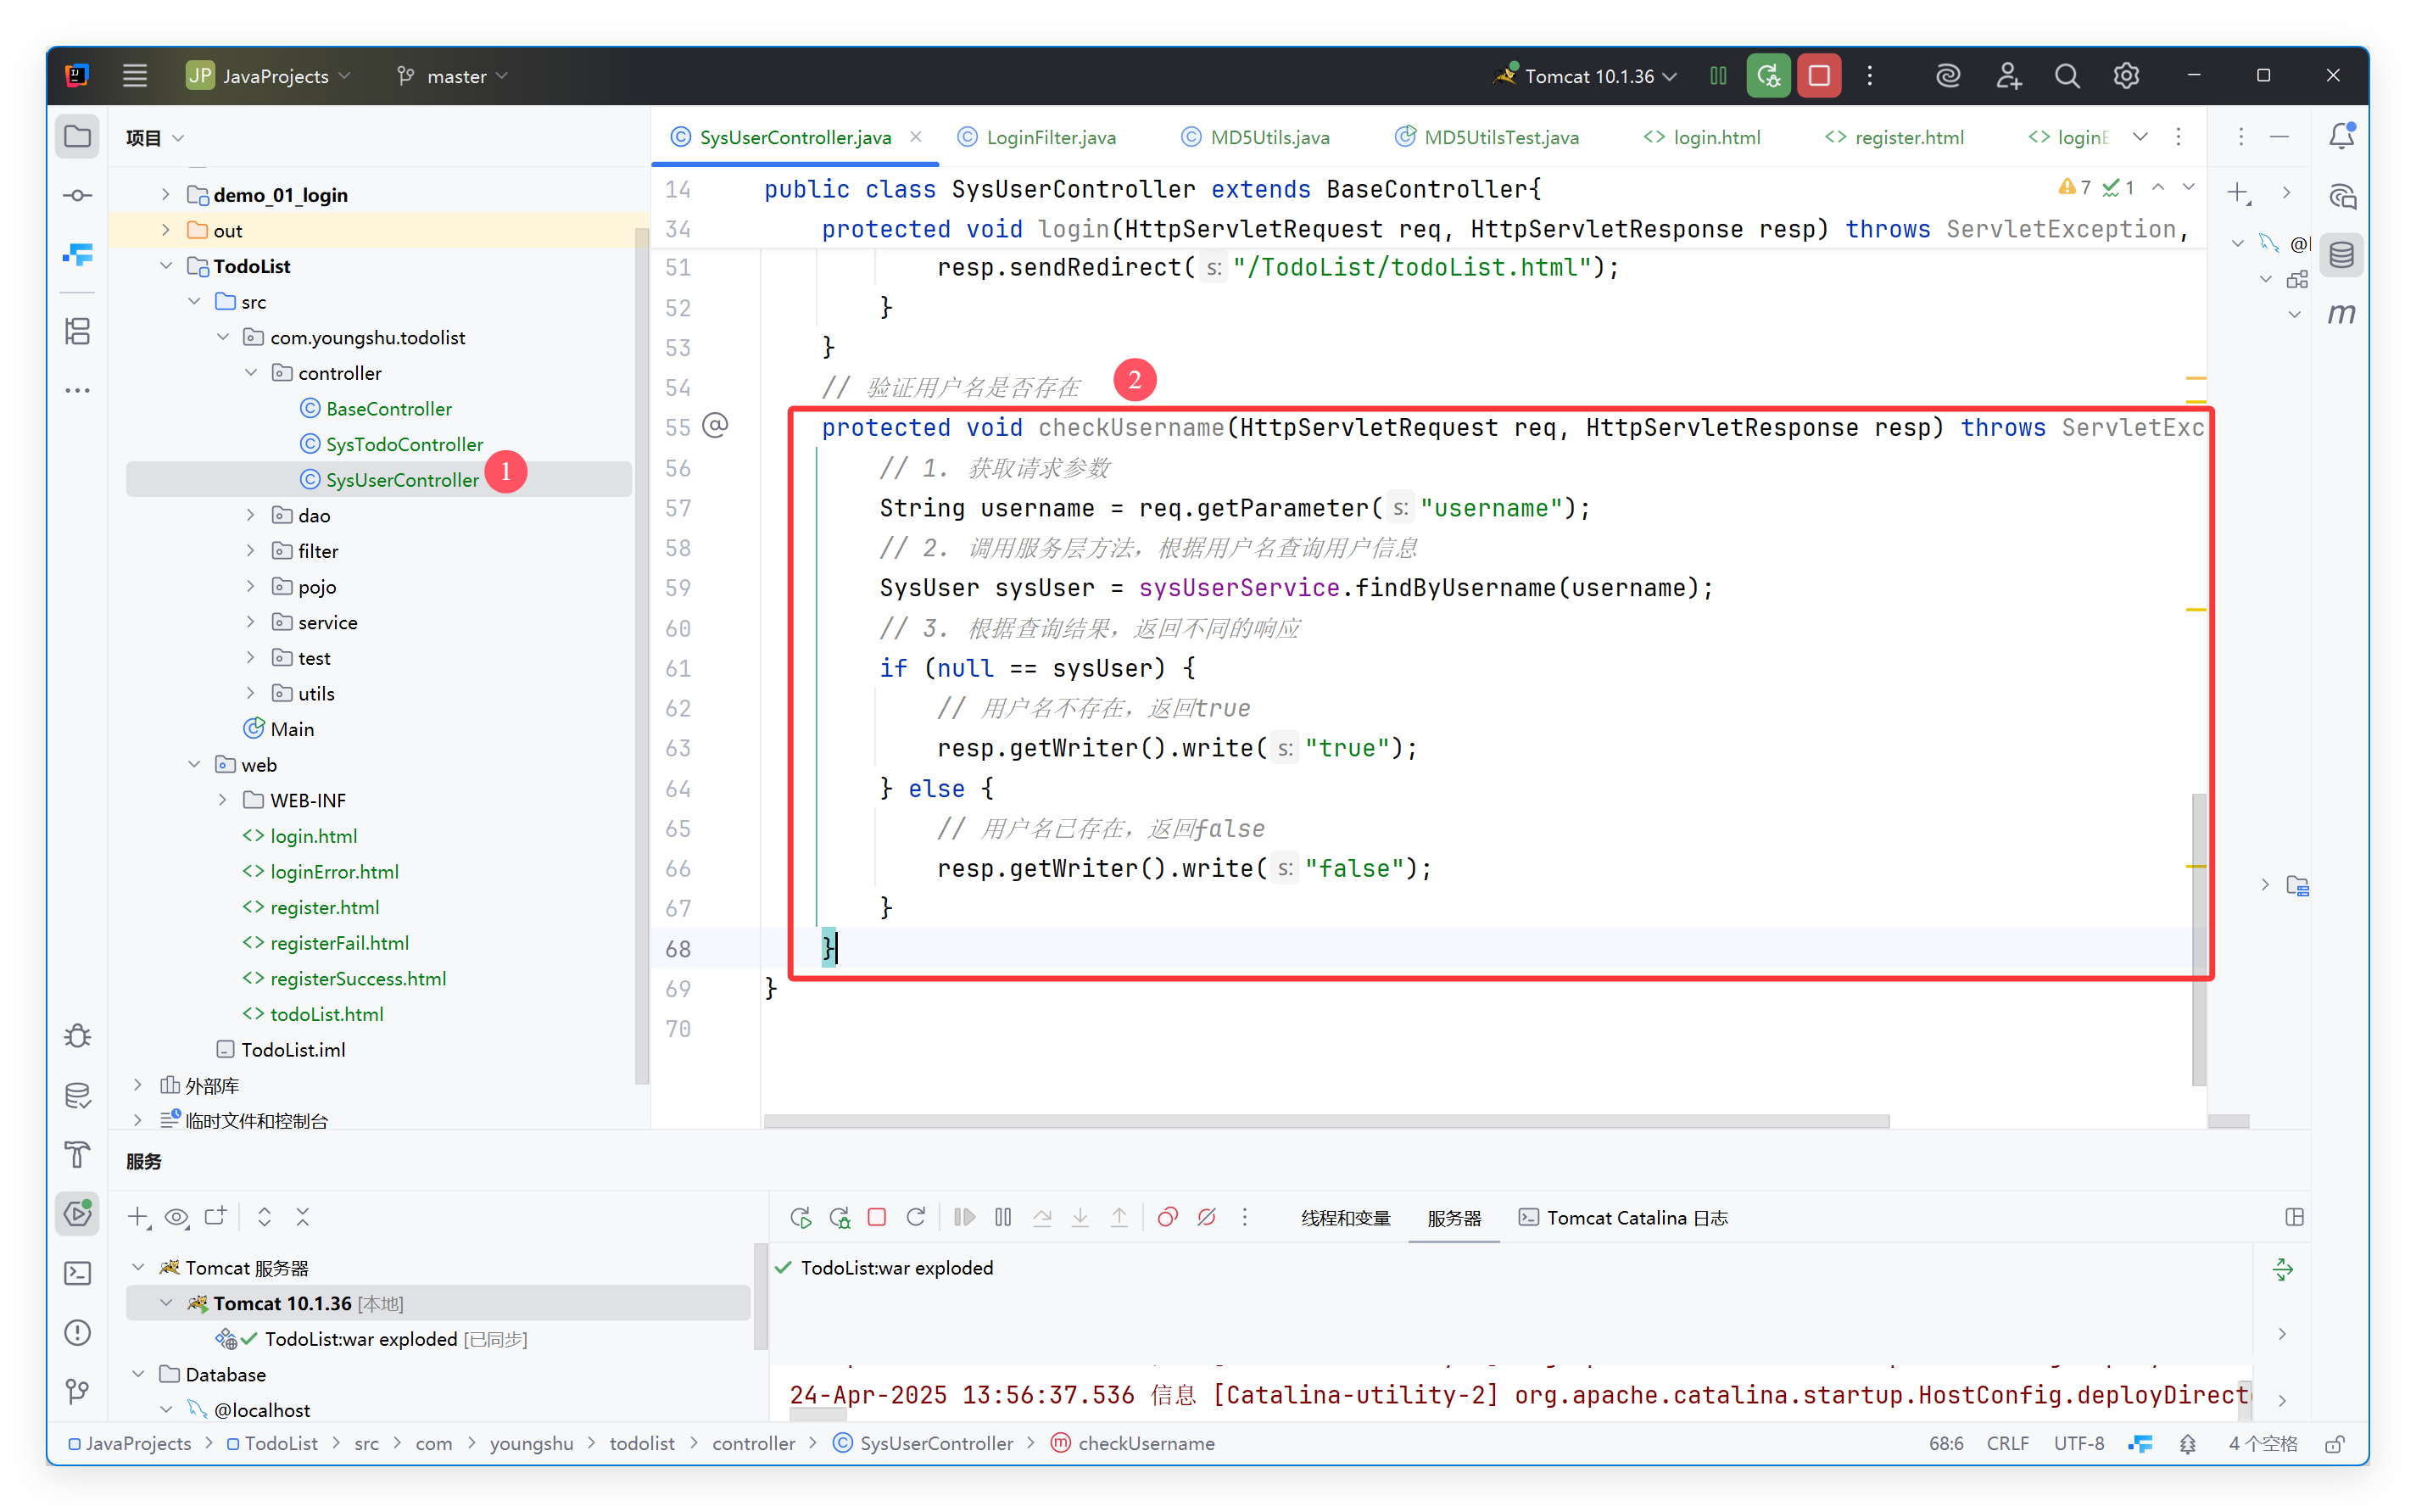Click the editor vertical scrollbar thumb
Image resolution: width=2416 pixels, height=1512 pixels.
point(2199,938)
